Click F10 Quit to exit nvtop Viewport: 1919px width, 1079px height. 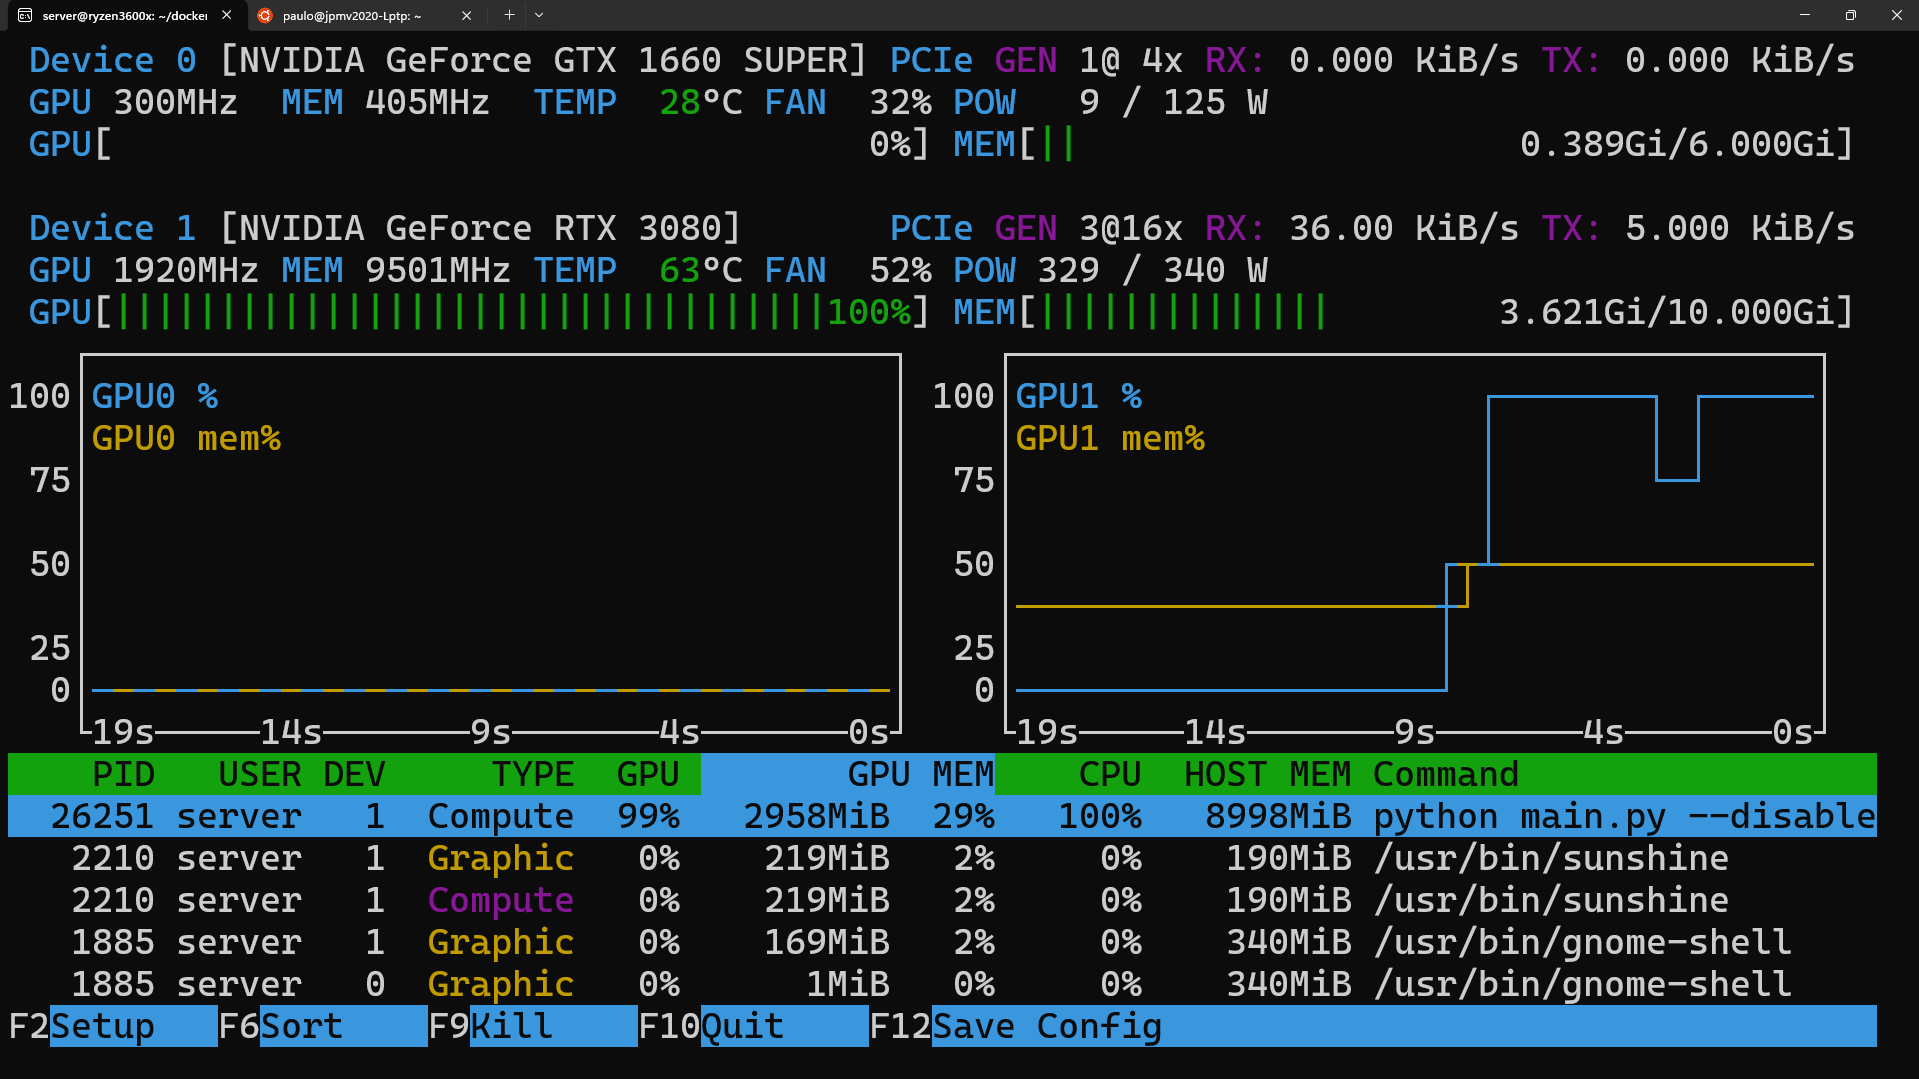pos(742,1026)
